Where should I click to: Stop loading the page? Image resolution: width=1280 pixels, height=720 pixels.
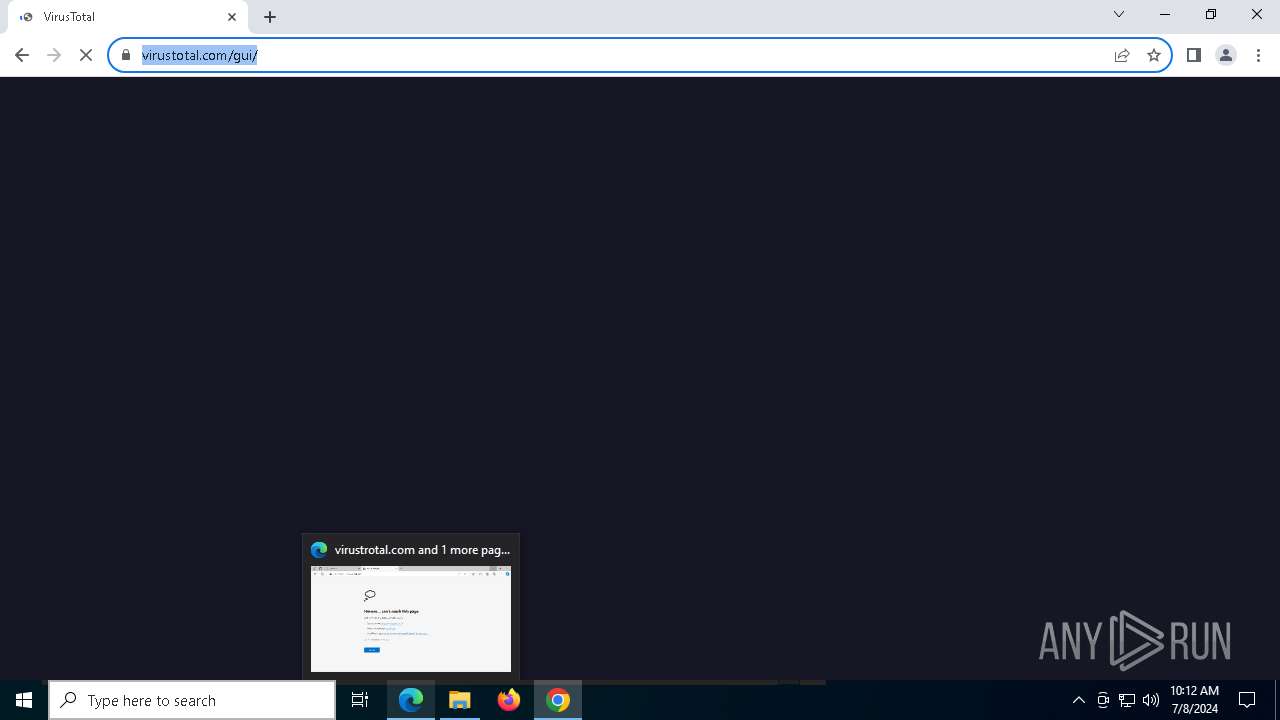pyautogui.click(x=86, y=55)
